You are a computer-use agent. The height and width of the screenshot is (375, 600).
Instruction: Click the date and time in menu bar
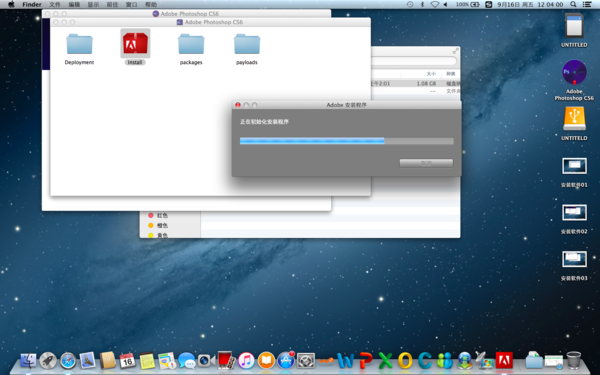(530, 5)
